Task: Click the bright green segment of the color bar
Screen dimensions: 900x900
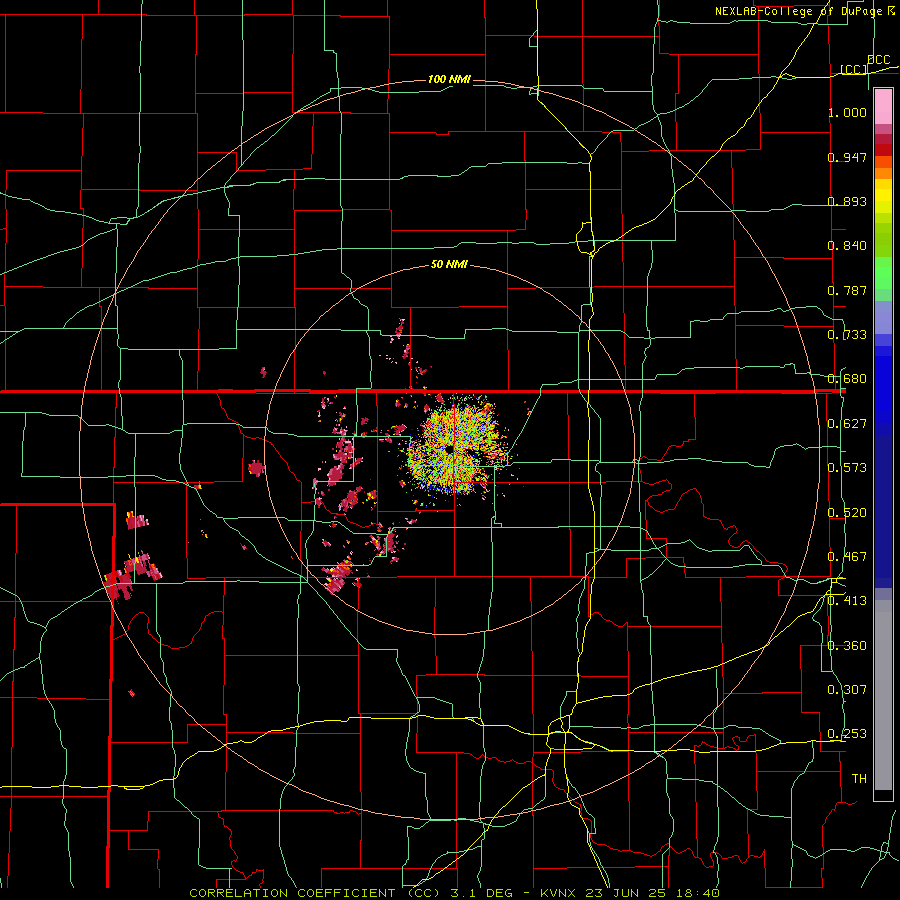Action: tap(883, 273)
